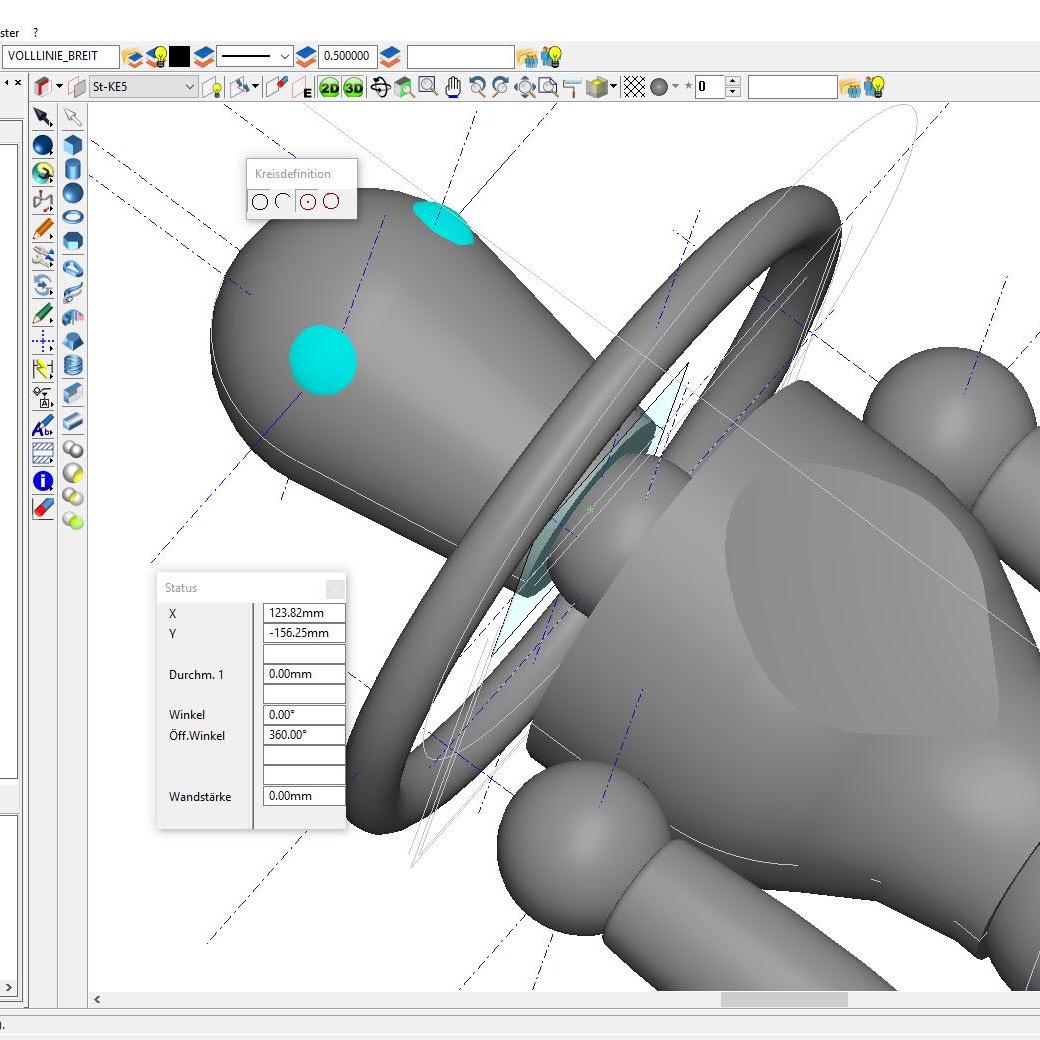Screen dimensions: 1040x1040
Task: Click the black line color swatch
Action: tap(180, 56)
